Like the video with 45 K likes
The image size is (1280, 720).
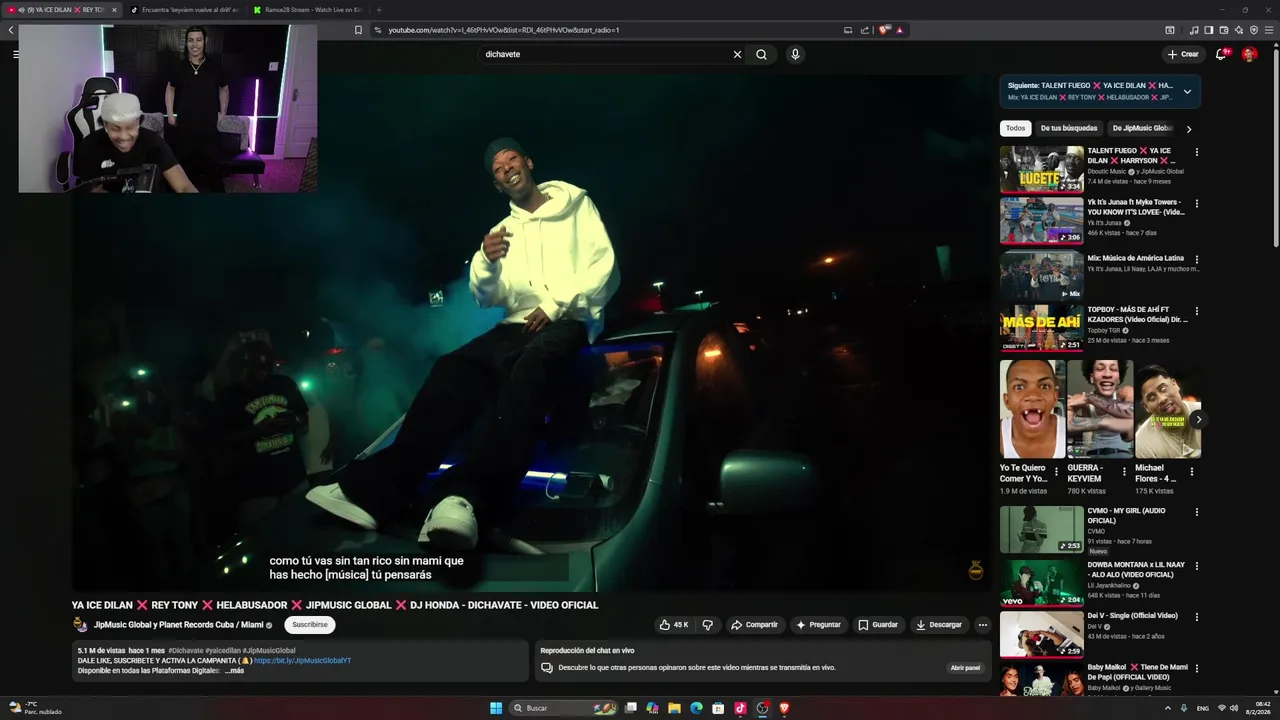(x=673, y=625)
